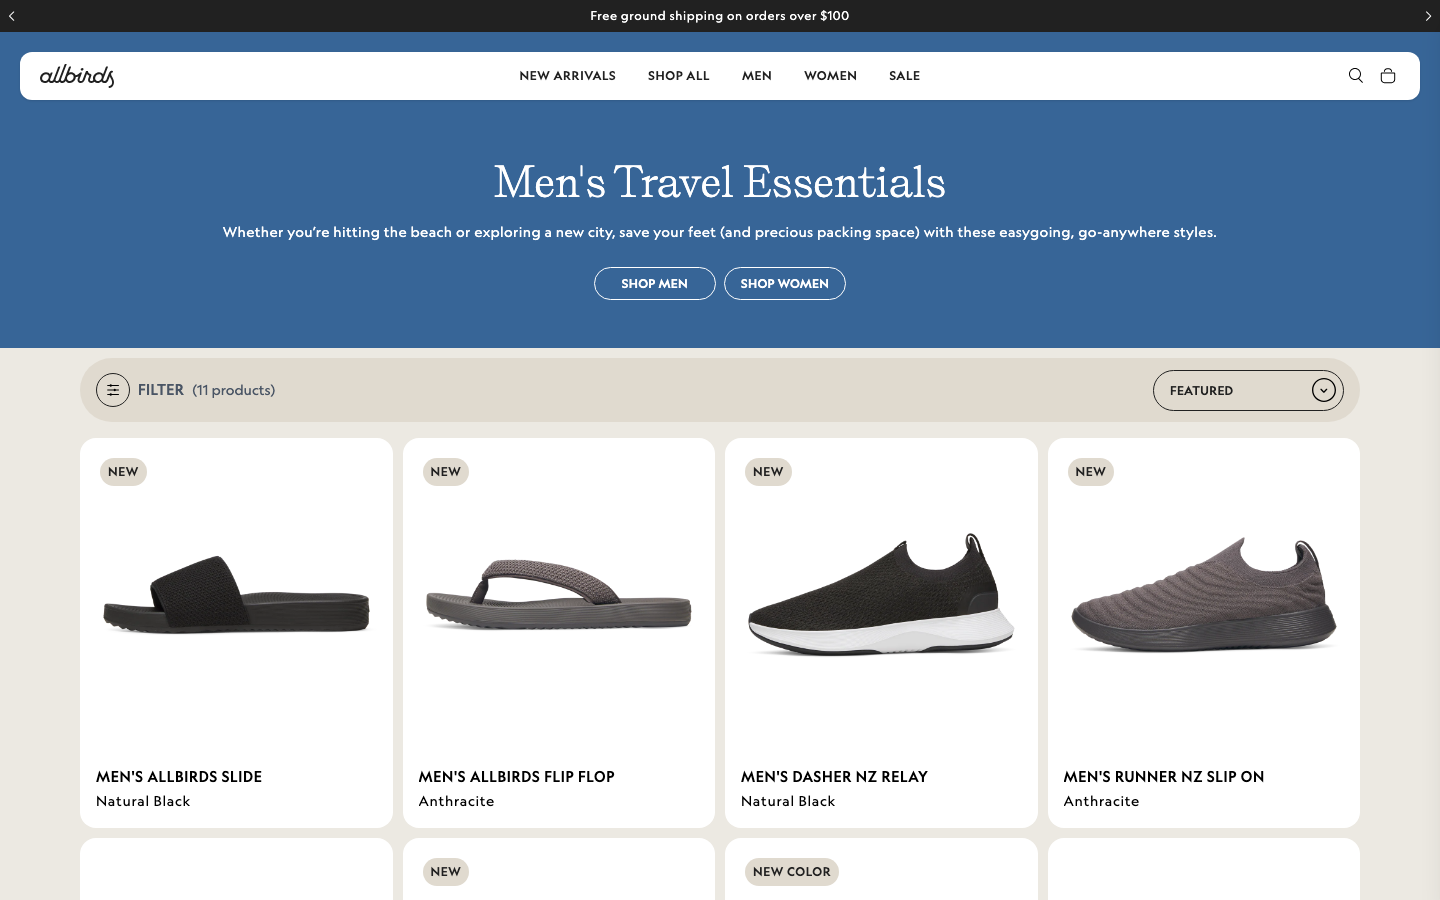Expand the Featured sort dropdown
The image size is (1440, 900).
(x=1248, y=390)
